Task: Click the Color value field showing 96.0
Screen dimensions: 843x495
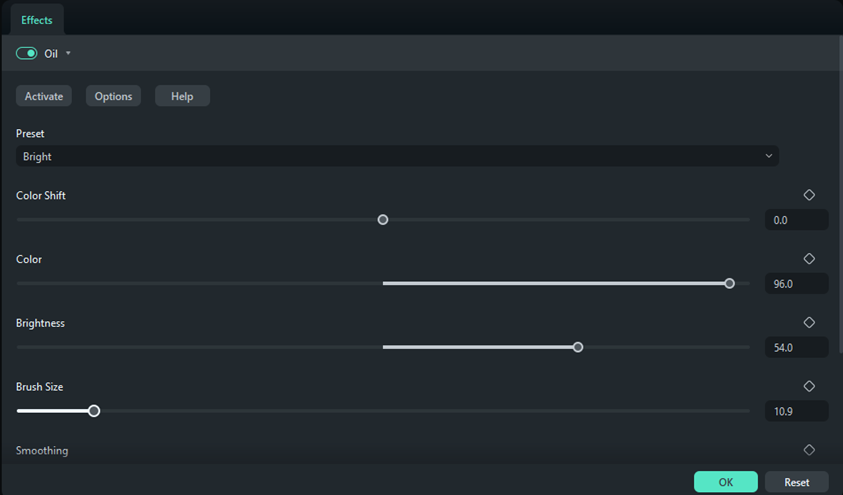Action: click(x=796, y=284)
